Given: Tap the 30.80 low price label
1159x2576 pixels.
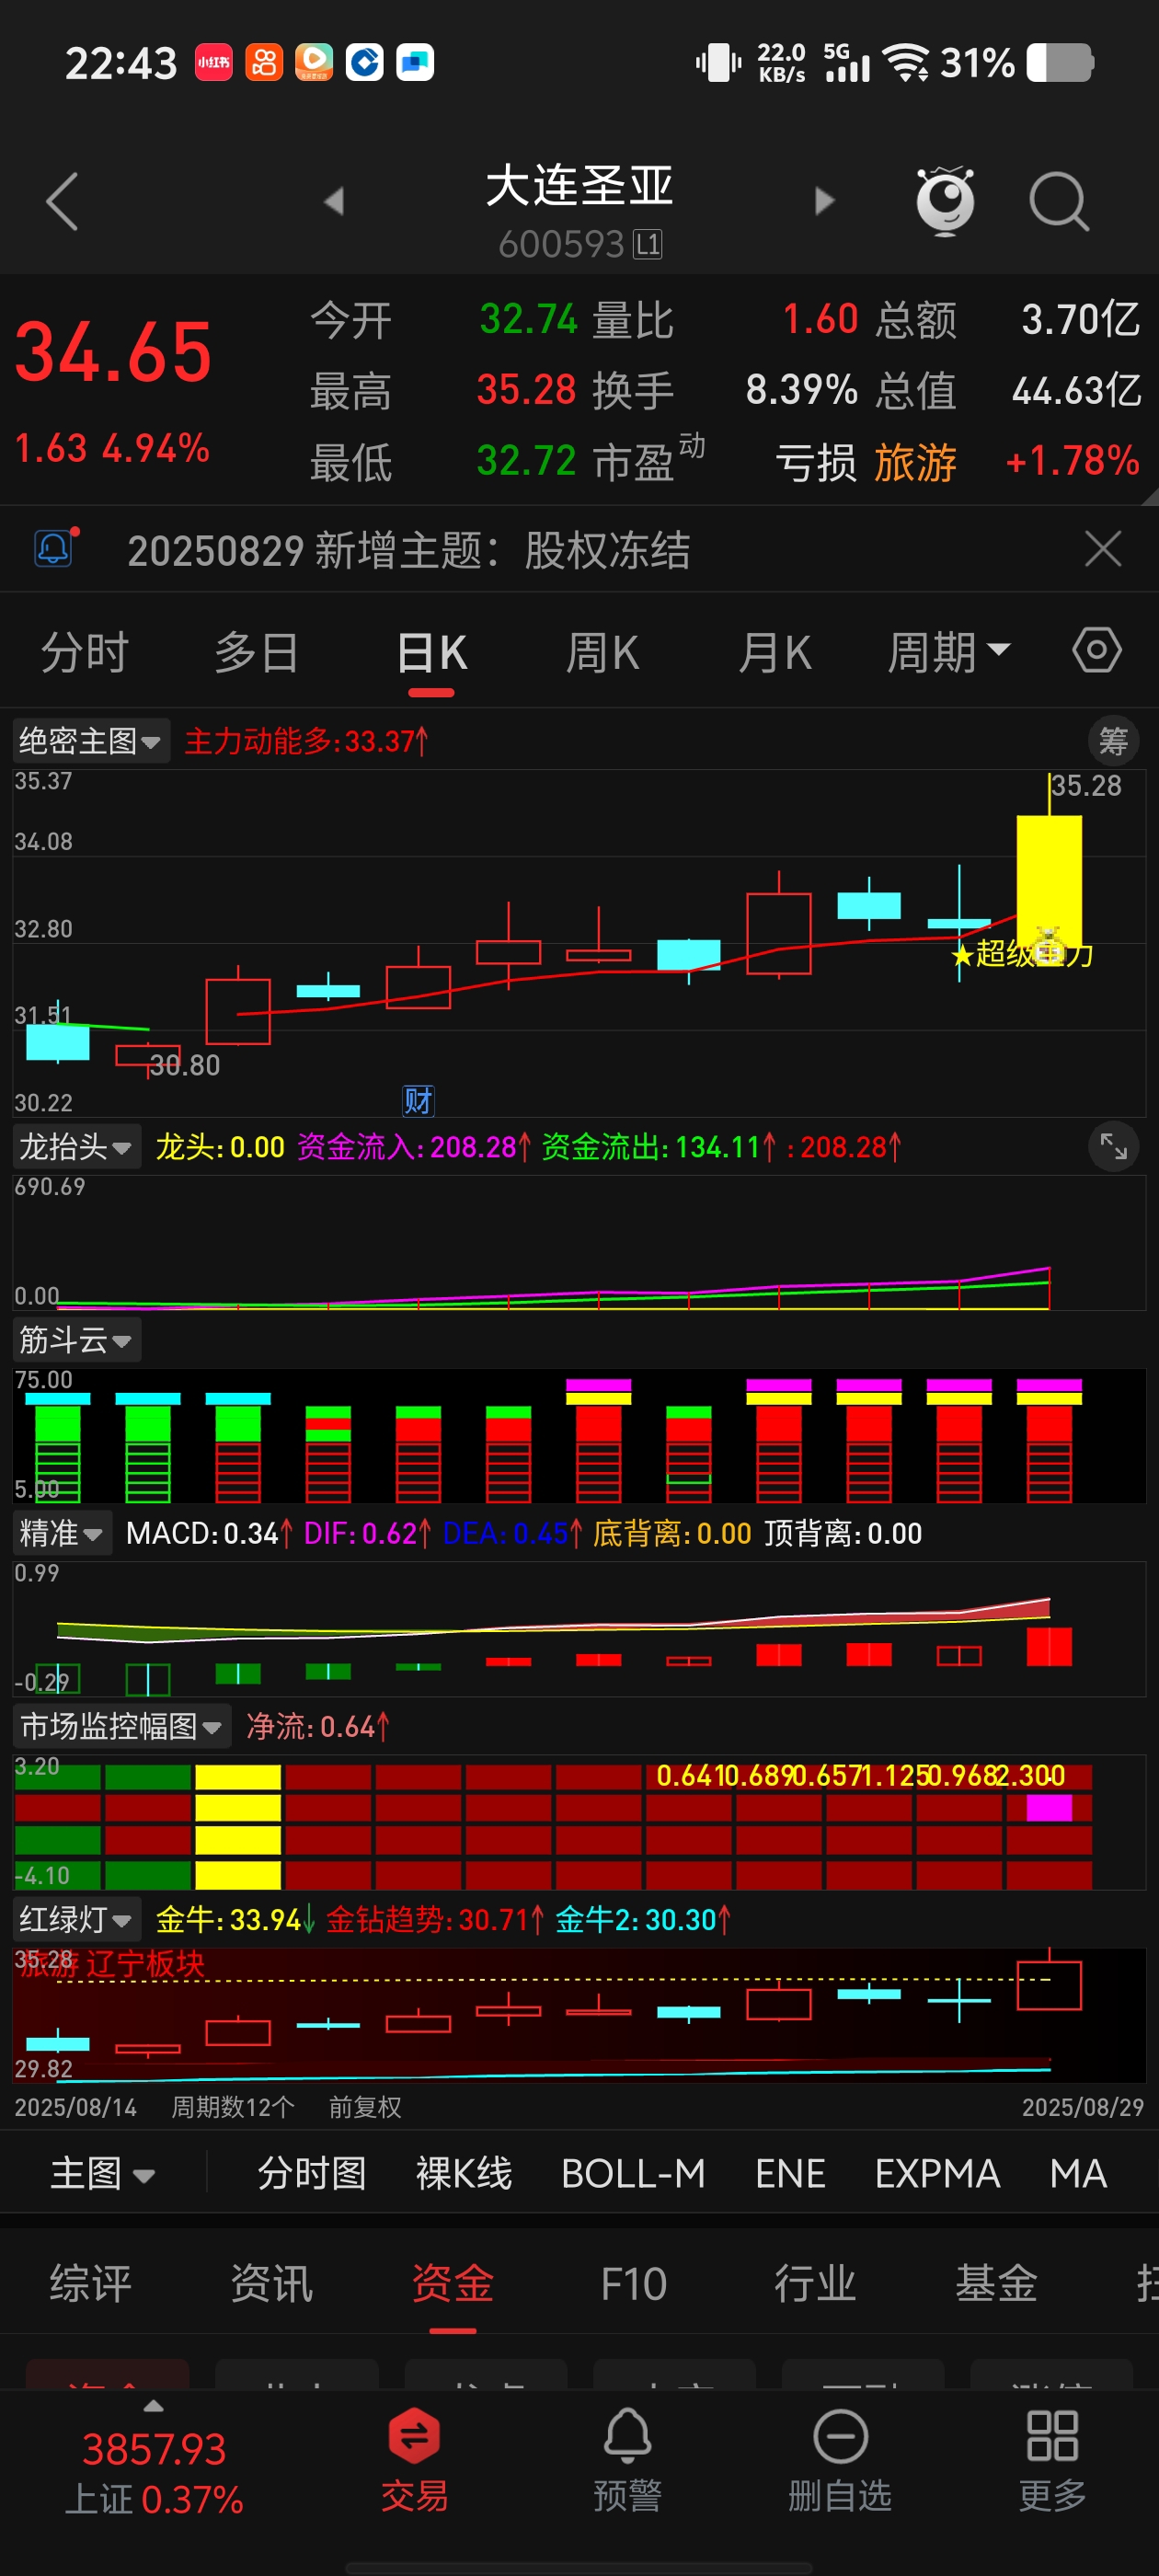Looking at the screenshot, I should pos(185,1065).
